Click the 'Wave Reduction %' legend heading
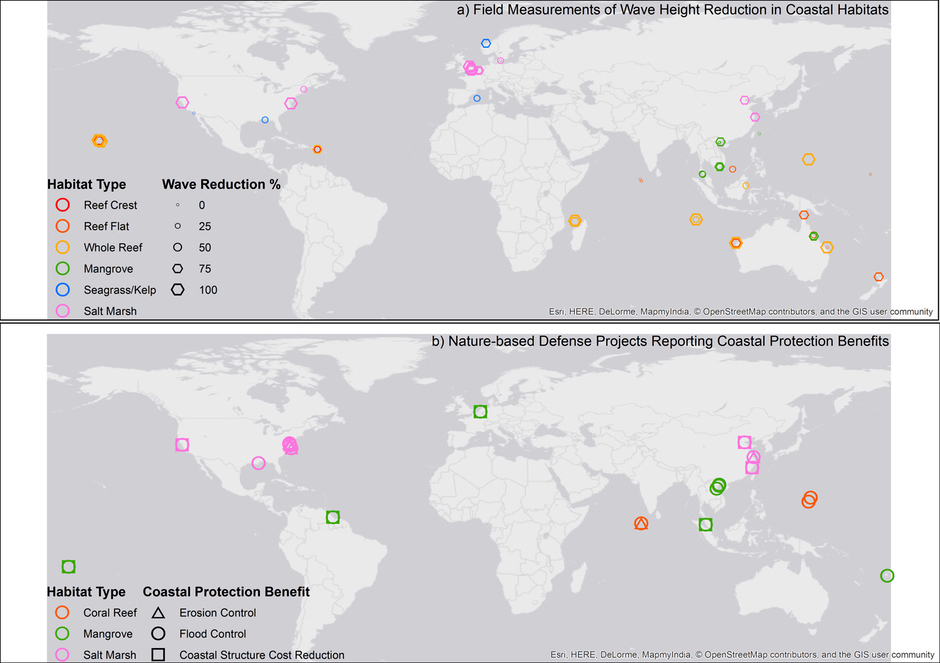The width and height of the screenshot is (940, 663). 221,184
